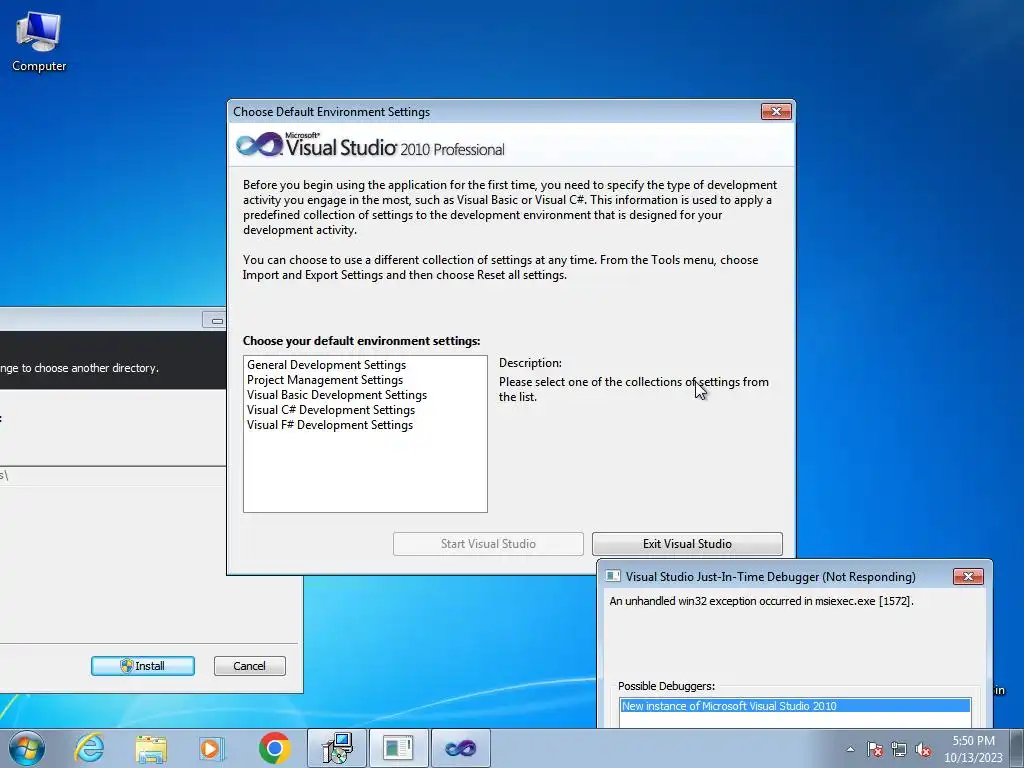The height and width of the screenshot is (768, 1024).
Task: Pick Visual F# Development Settings
Action: tap(330, 424)
